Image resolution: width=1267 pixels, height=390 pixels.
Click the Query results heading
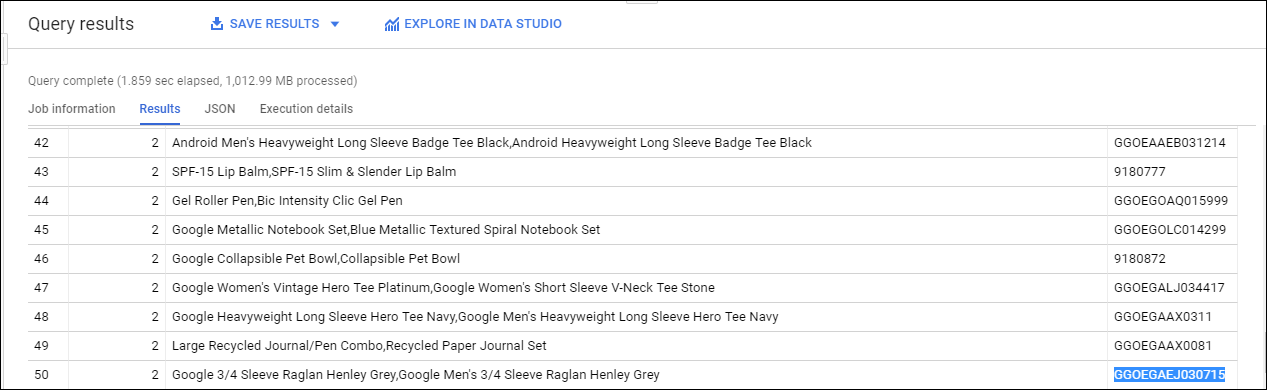pos(81,24)
